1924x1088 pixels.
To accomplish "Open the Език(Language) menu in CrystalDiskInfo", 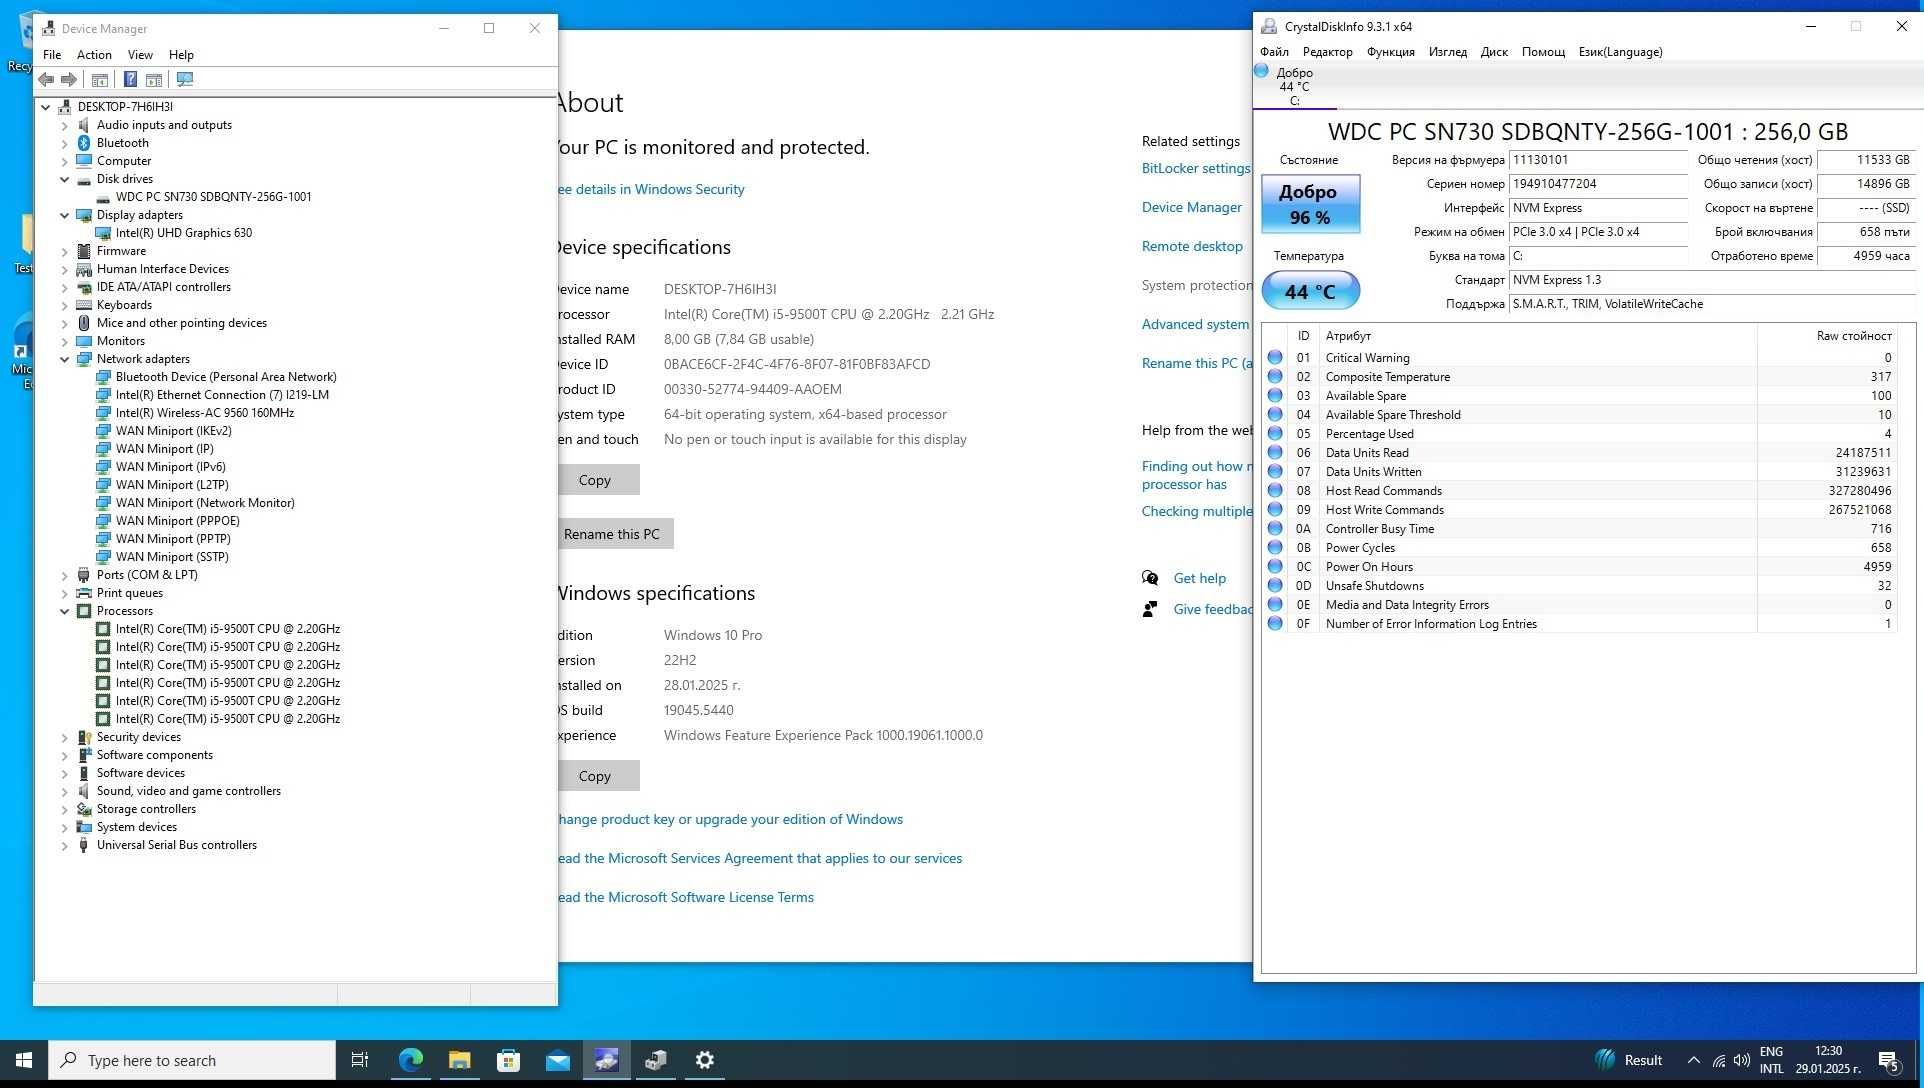I will click(x=1620, y=52).
